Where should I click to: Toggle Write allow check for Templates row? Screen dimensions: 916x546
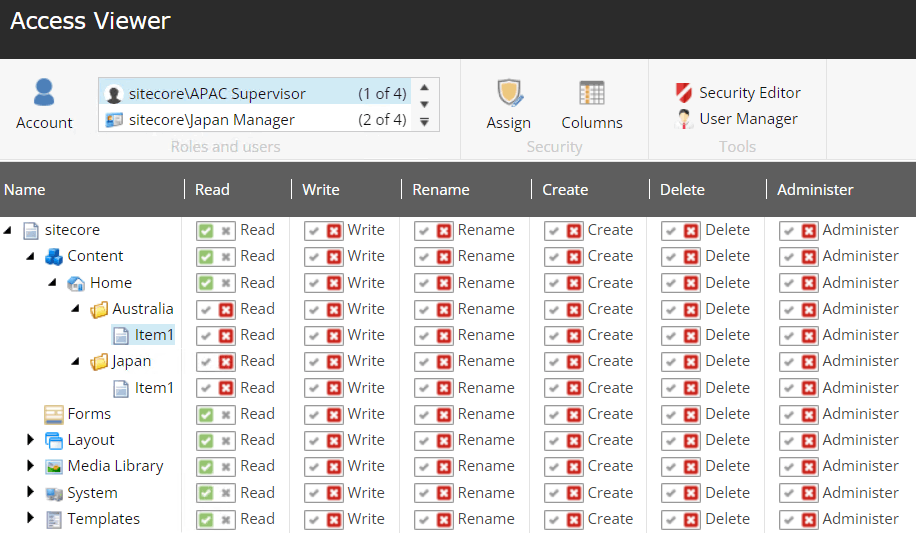tap(314, 520)
